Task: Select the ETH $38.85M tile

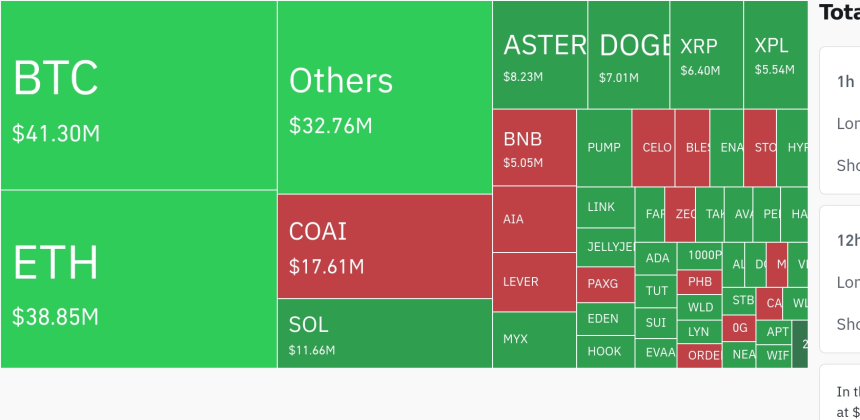Action: [138, 279]
